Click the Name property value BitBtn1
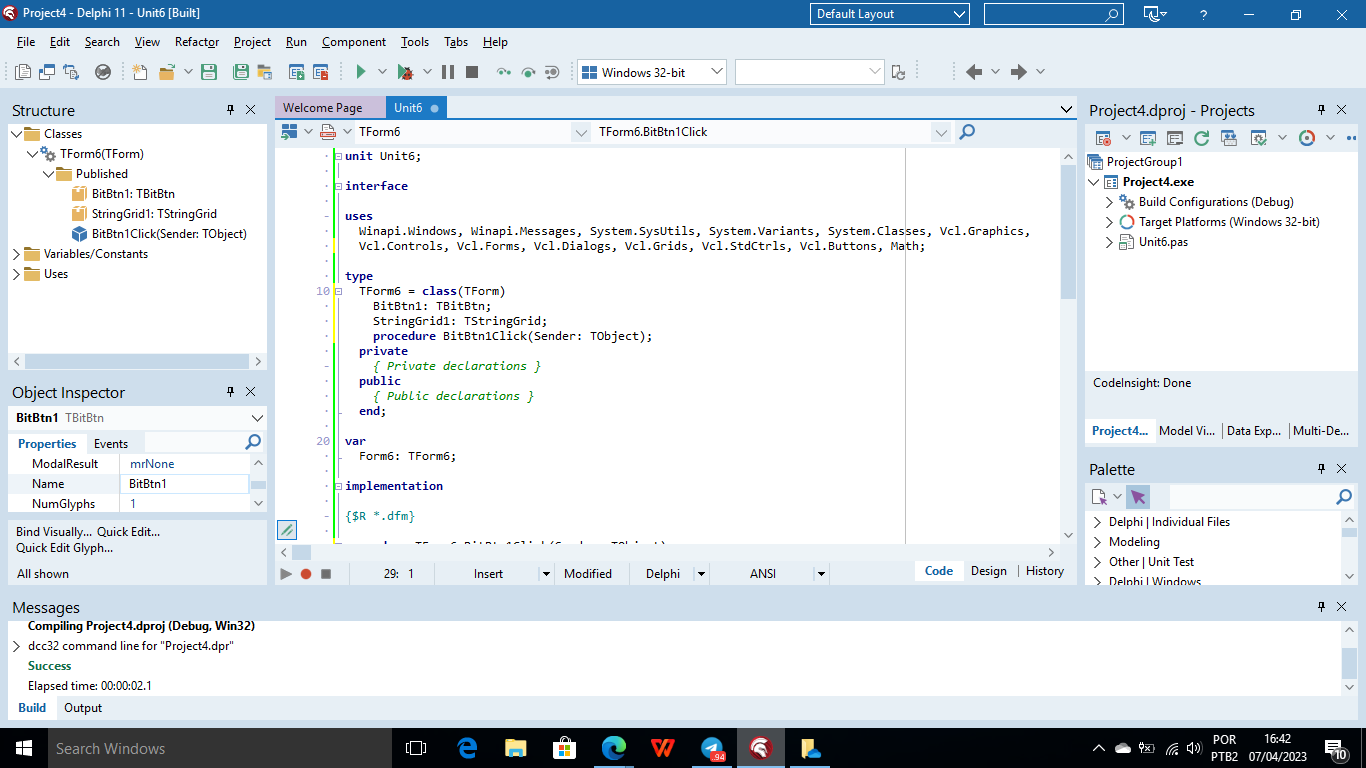1366x768 pixels. (184, 484)
